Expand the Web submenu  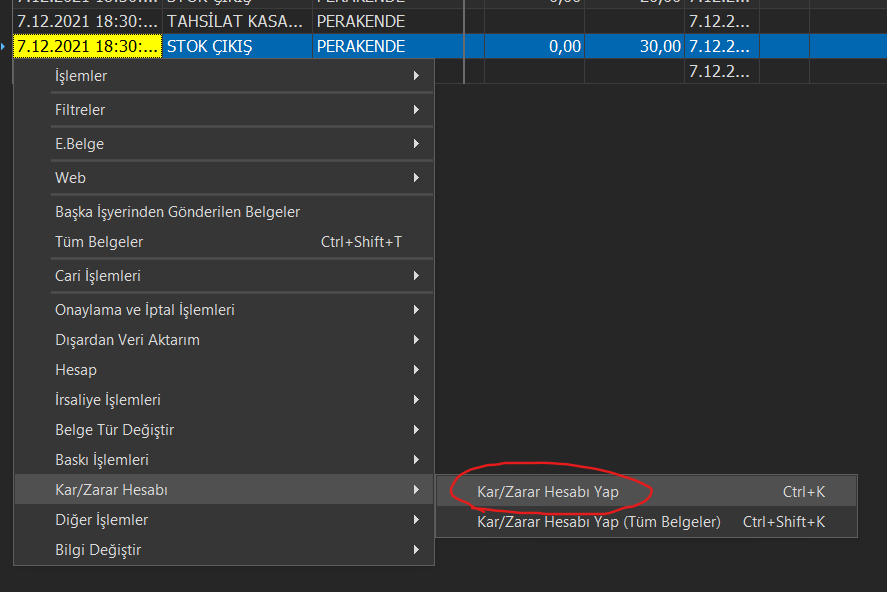(x=70, y=178)
